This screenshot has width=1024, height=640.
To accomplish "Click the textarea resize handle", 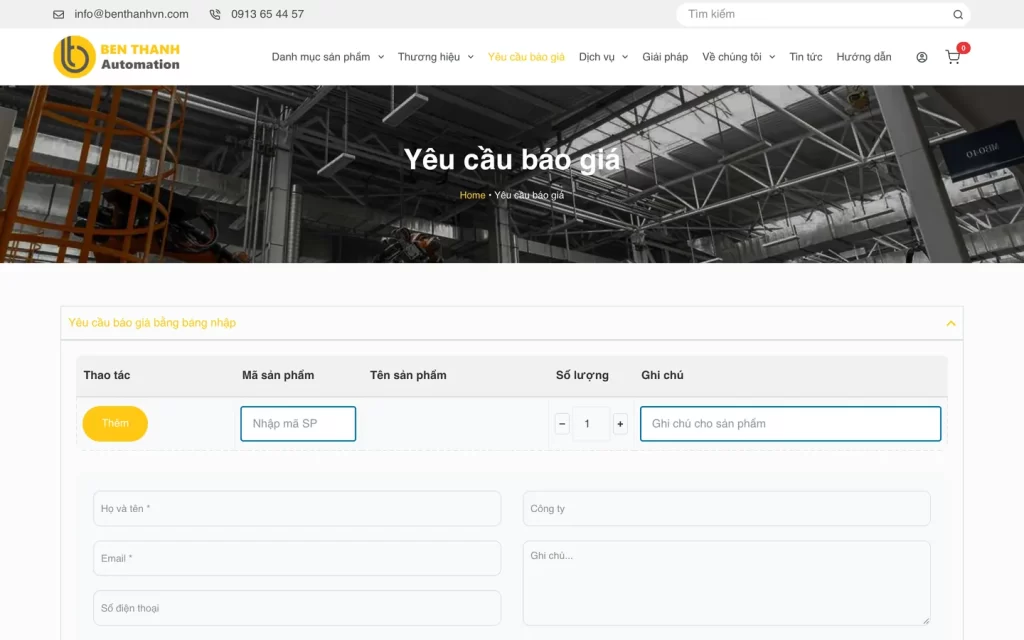I will pos(925,621).
